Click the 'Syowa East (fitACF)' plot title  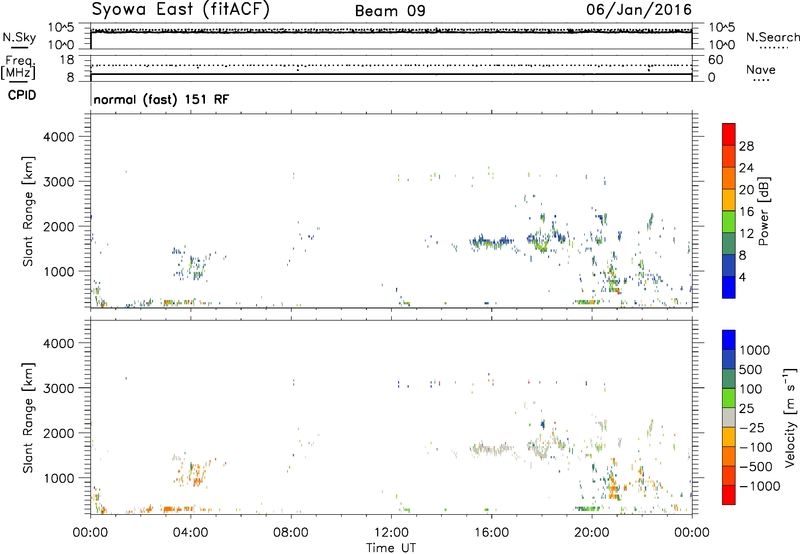(x=181, y=9)
